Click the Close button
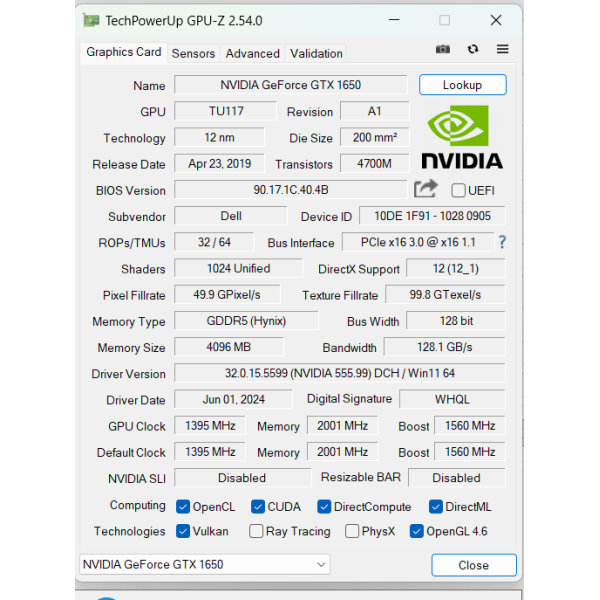Screen dimensions: 600x600 [474, 565]
